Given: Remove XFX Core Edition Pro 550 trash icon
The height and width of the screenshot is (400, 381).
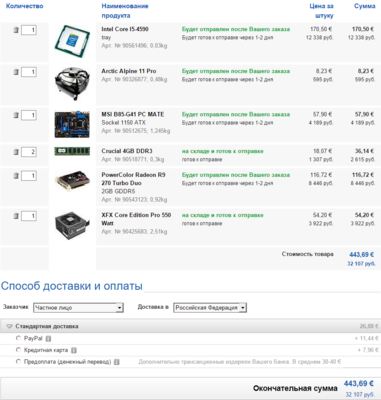Looking at the screenshot, I should click(x=16, y=216).
